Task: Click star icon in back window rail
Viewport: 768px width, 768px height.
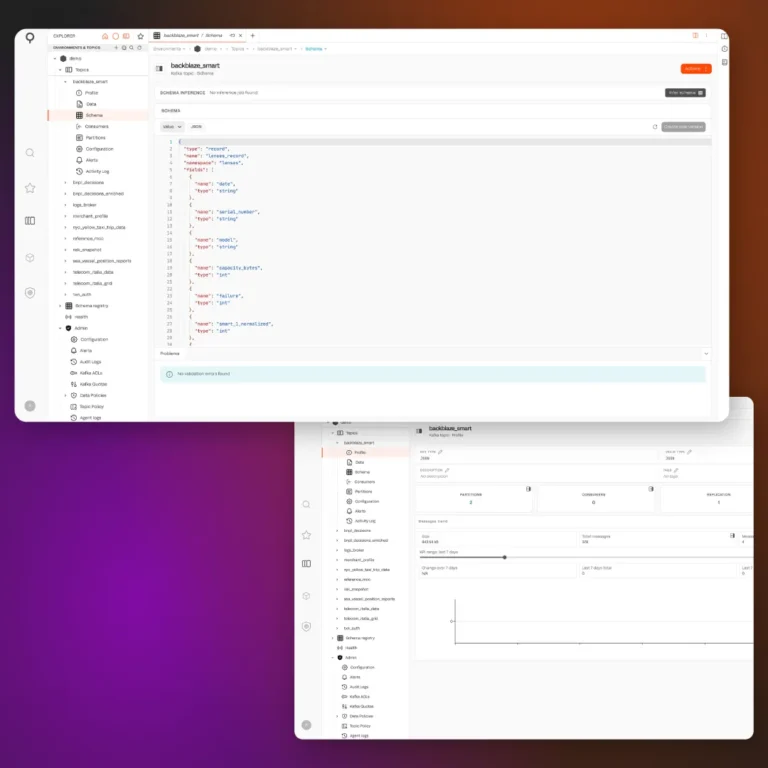Action: click(306, 535)
